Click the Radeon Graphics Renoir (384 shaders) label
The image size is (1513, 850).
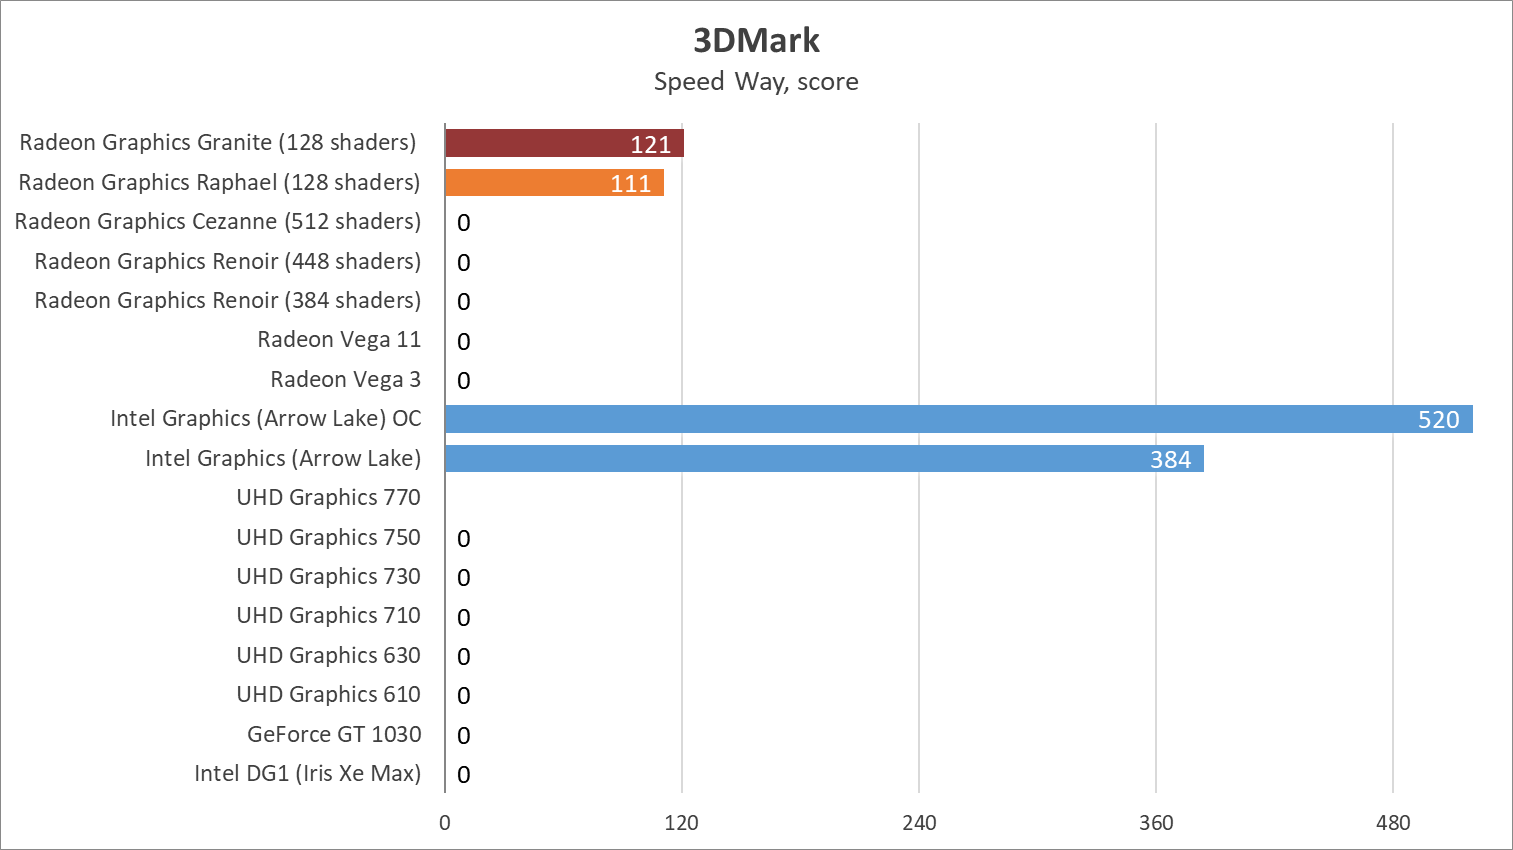[228, 300]
